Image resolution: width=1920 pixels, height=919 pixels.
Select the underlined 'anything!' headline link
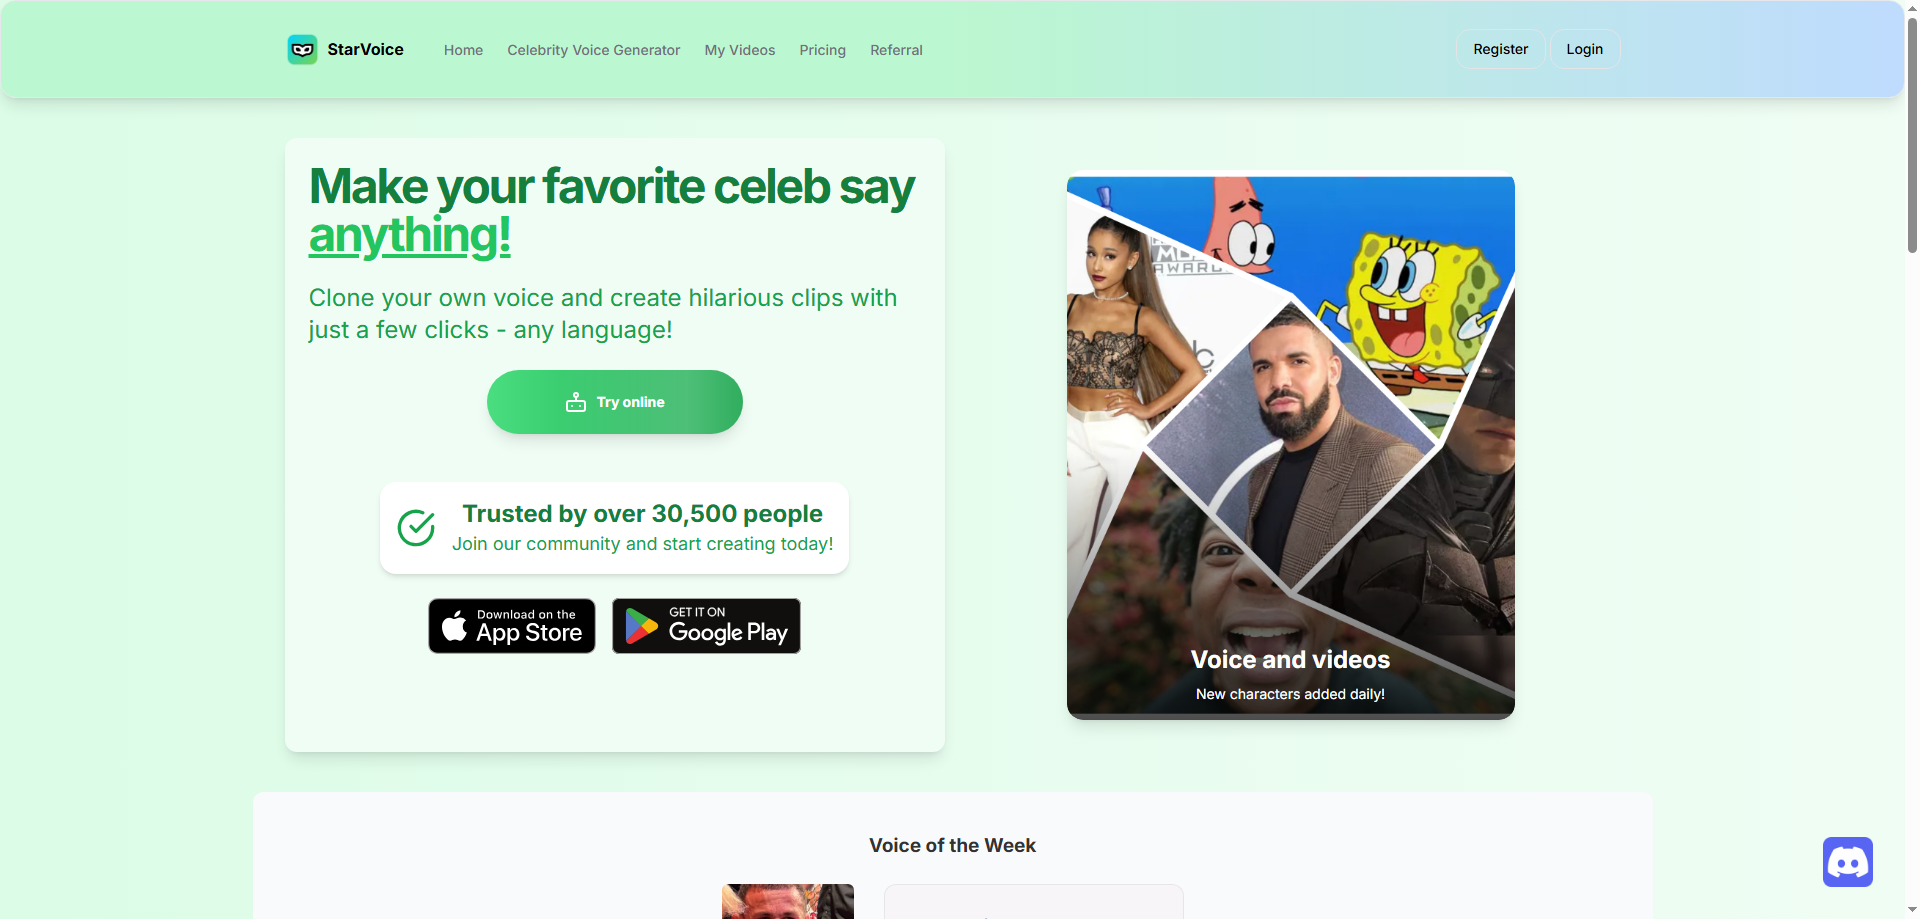click(409, 236)
